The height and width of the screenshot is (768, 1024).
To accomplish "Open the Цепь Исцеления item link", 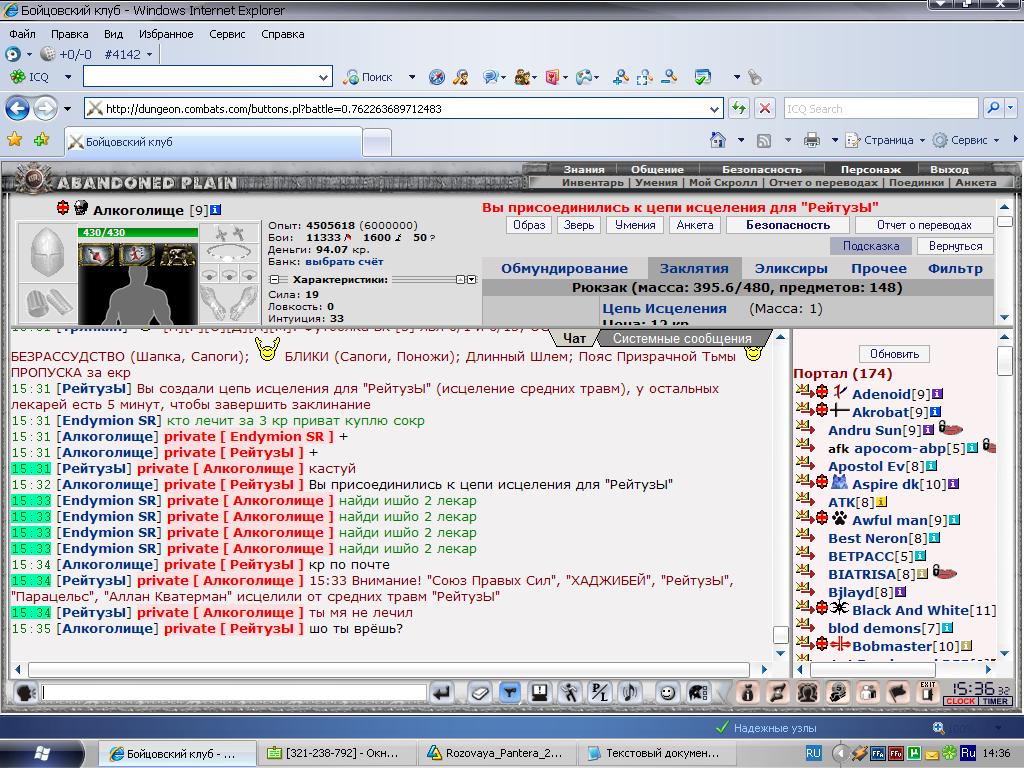I will click(x=664, y=308).
